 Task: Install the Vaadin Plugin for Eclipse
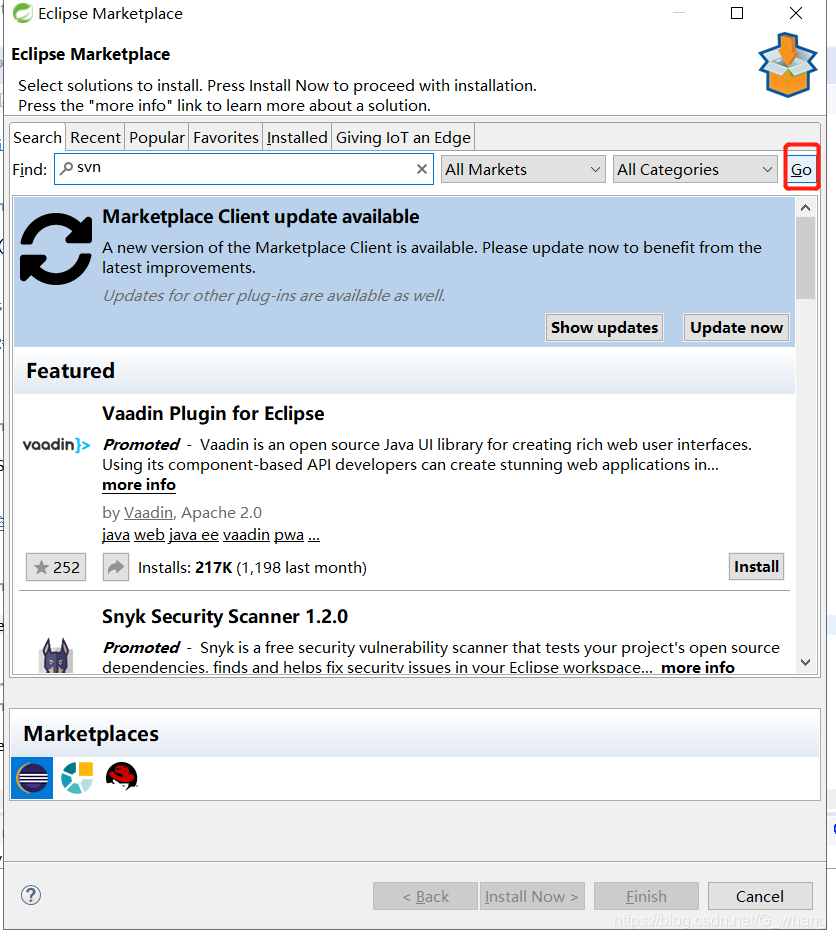756,567
